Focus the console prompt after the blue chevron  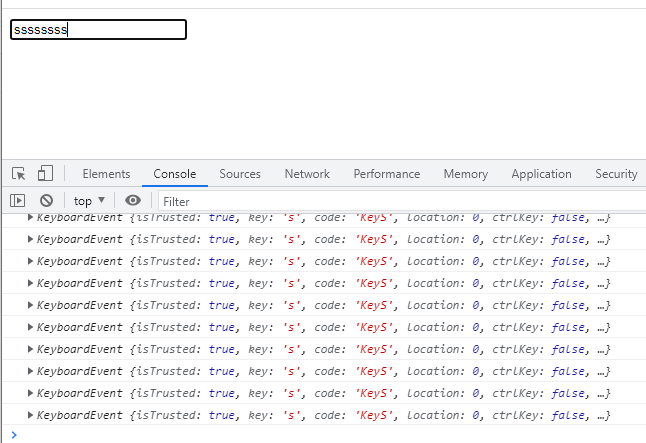click(332, 434)
